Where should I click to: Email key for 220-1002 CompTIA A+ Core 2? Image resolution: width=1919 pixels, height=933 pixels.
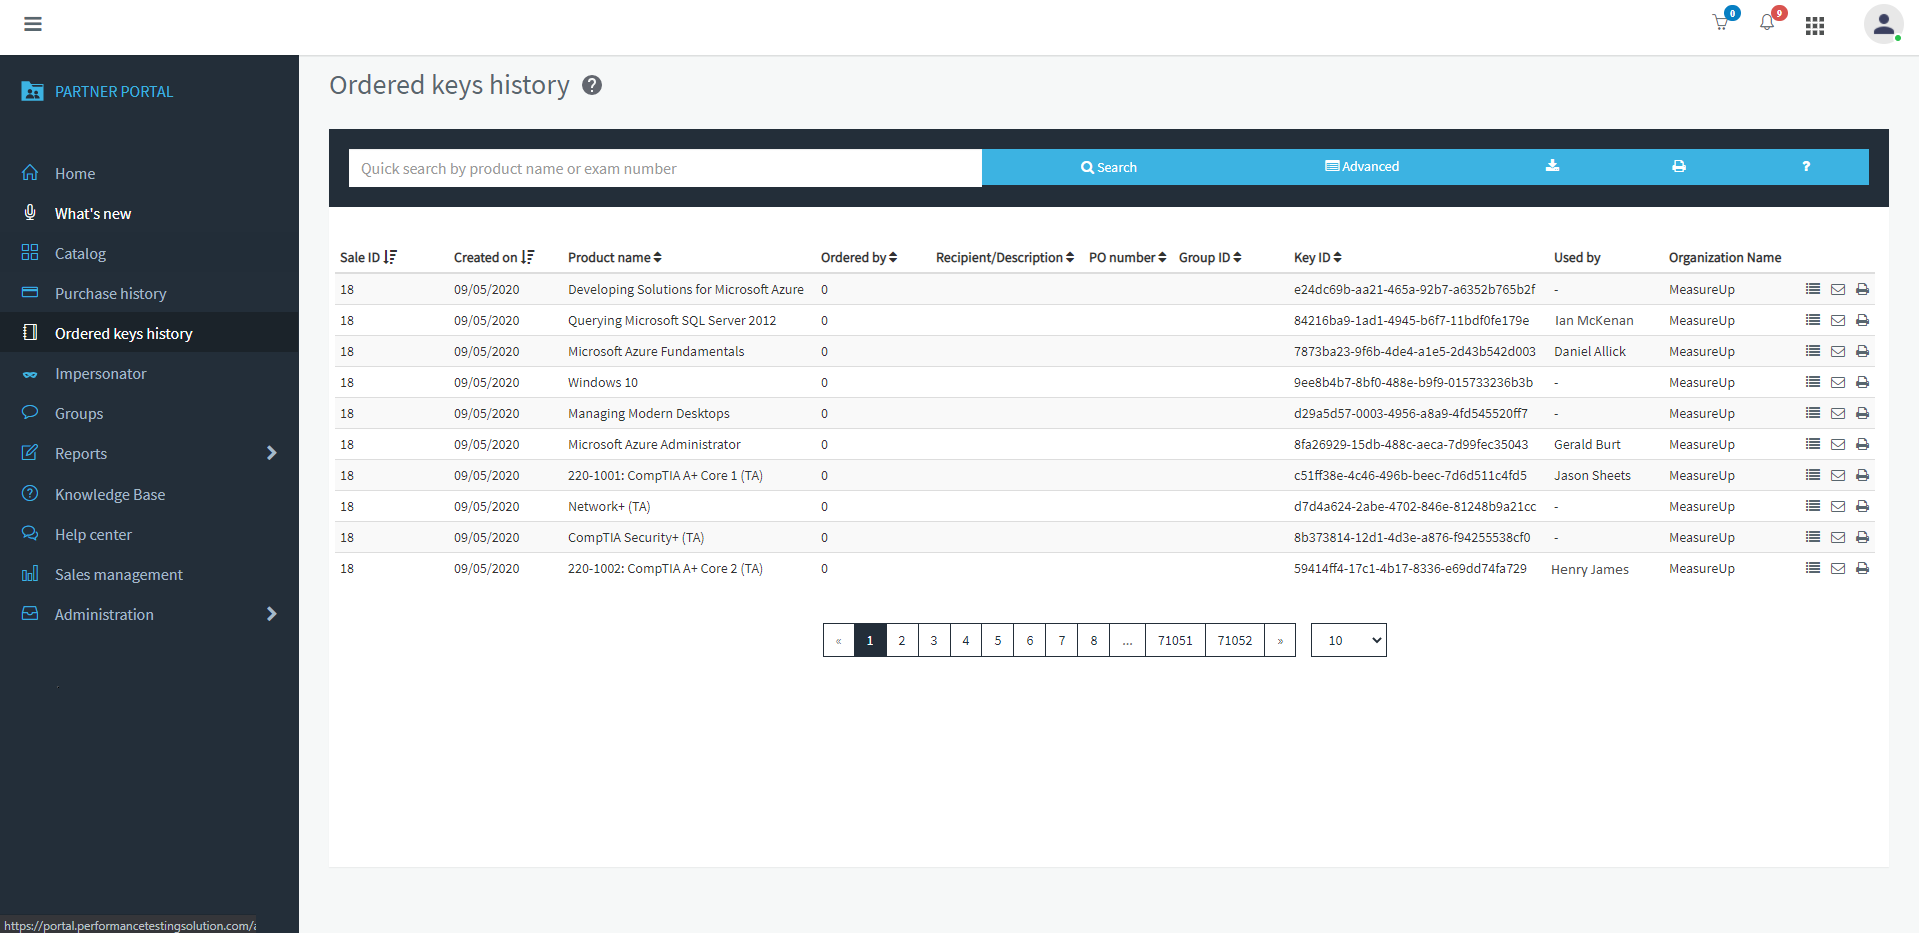click(x=1838, y=569)
